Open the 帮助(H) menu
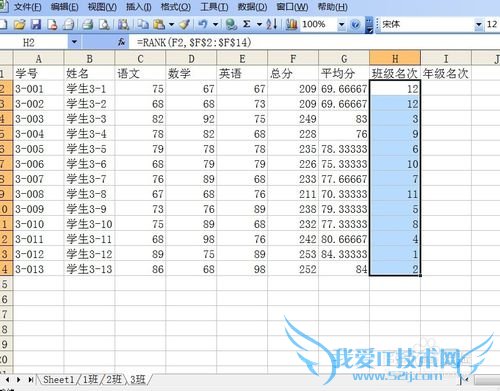500x391 pixels. [x=332, y=7]
